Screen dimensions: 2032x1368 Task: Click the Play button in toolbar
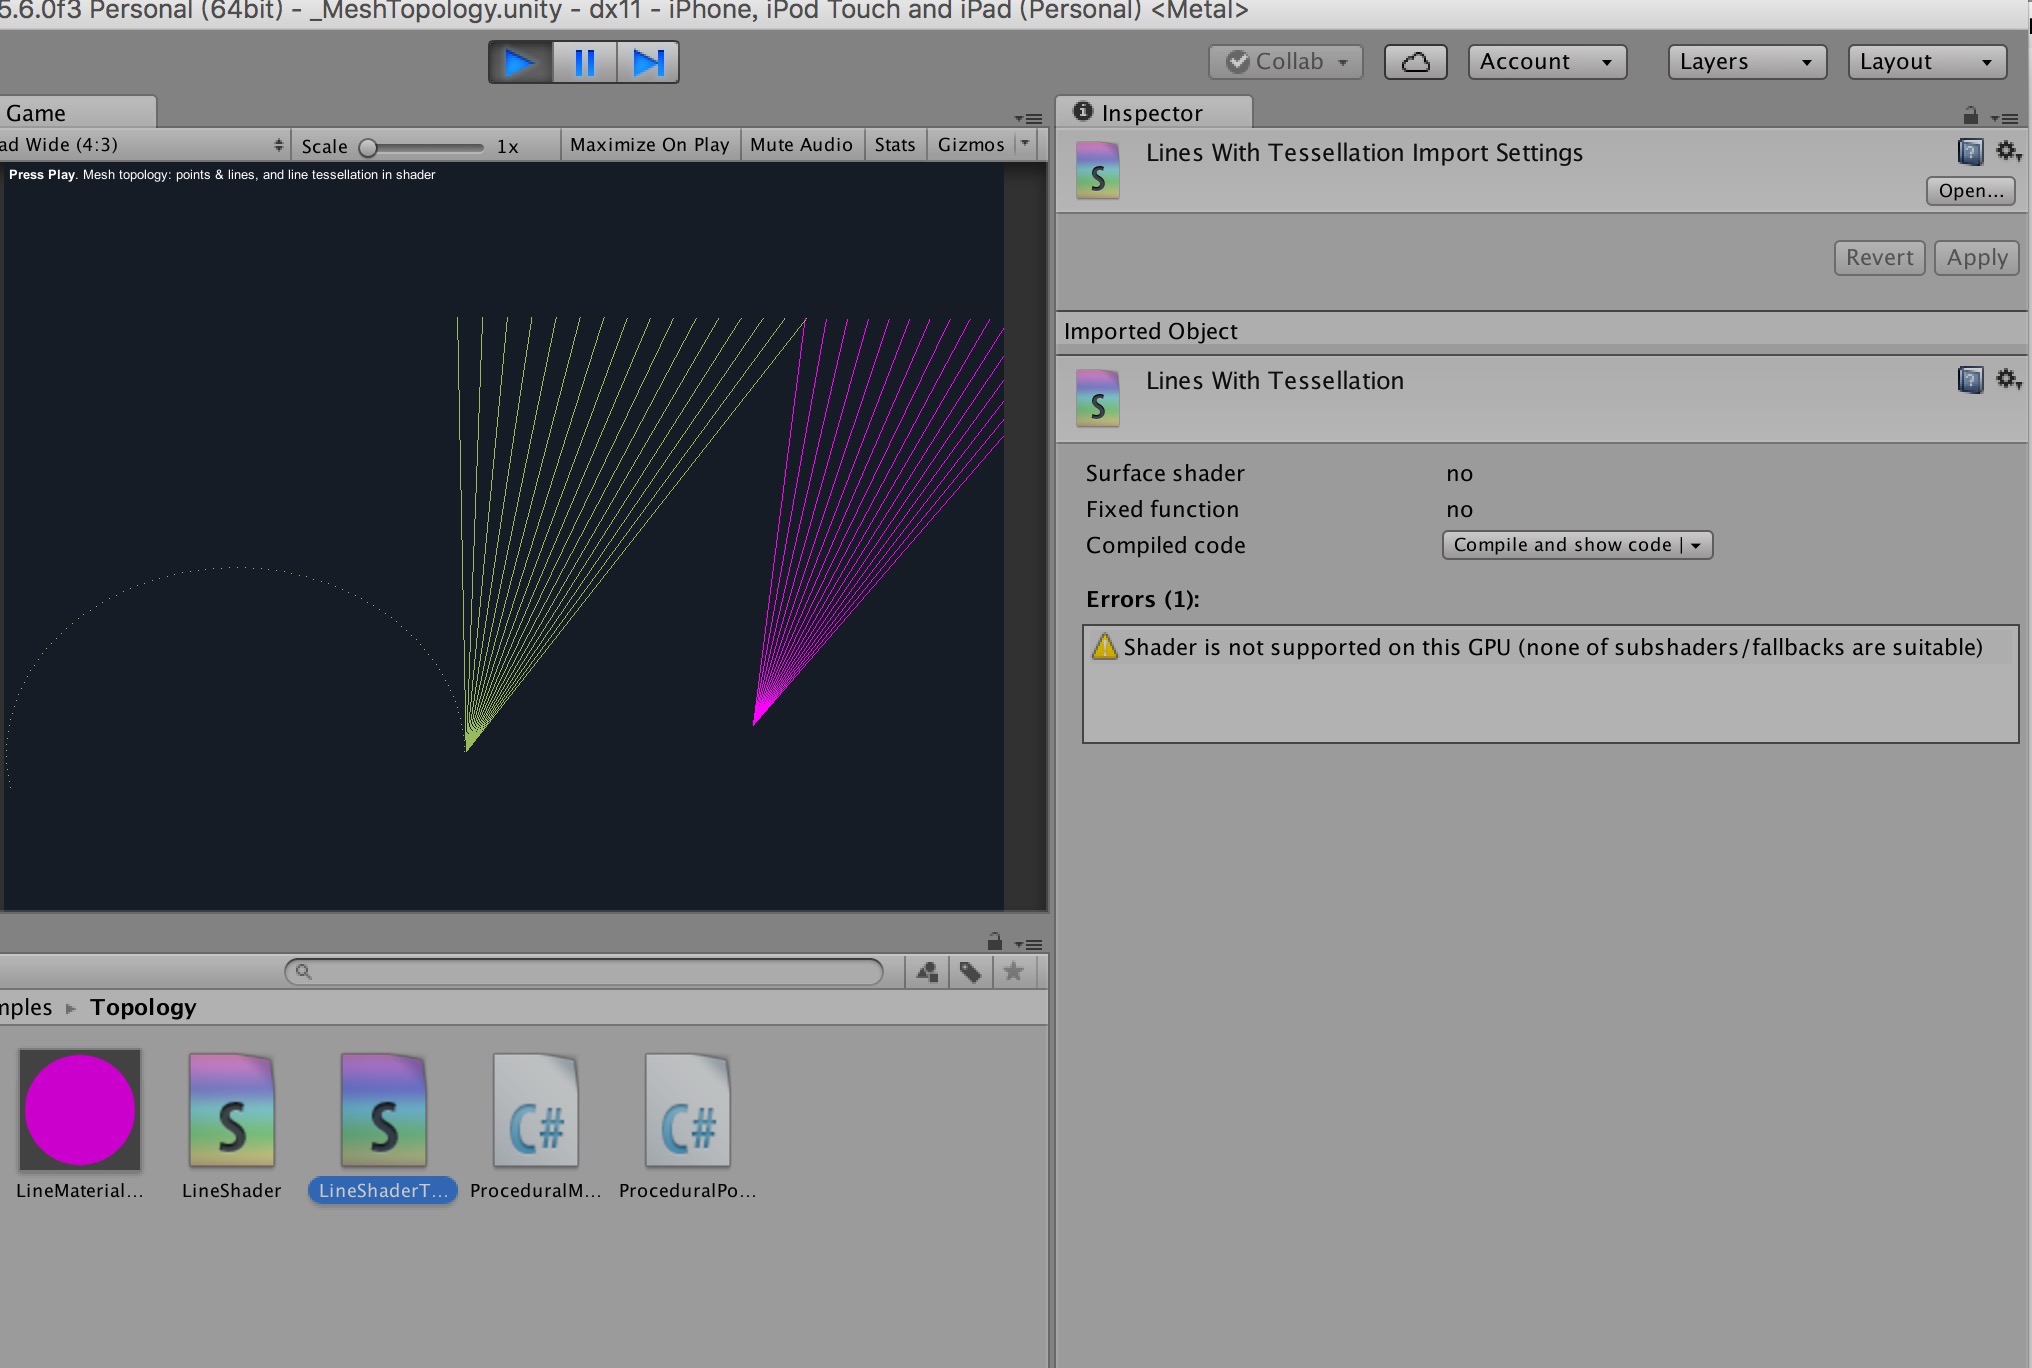519,62
